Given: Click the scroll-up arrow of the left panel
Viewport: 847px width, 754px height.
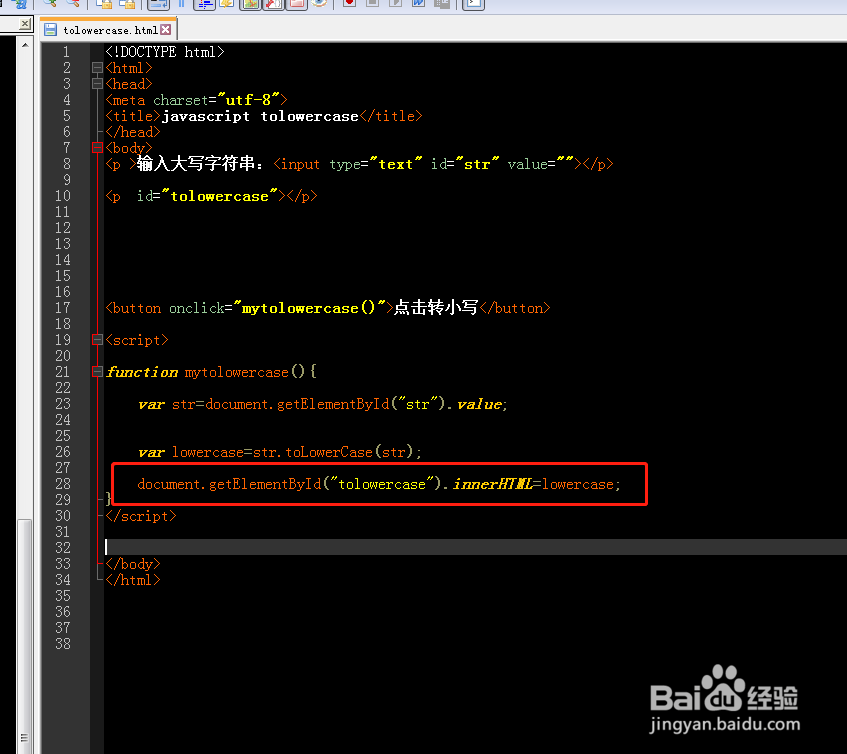Looking at the screenshot, I should 25,45.
